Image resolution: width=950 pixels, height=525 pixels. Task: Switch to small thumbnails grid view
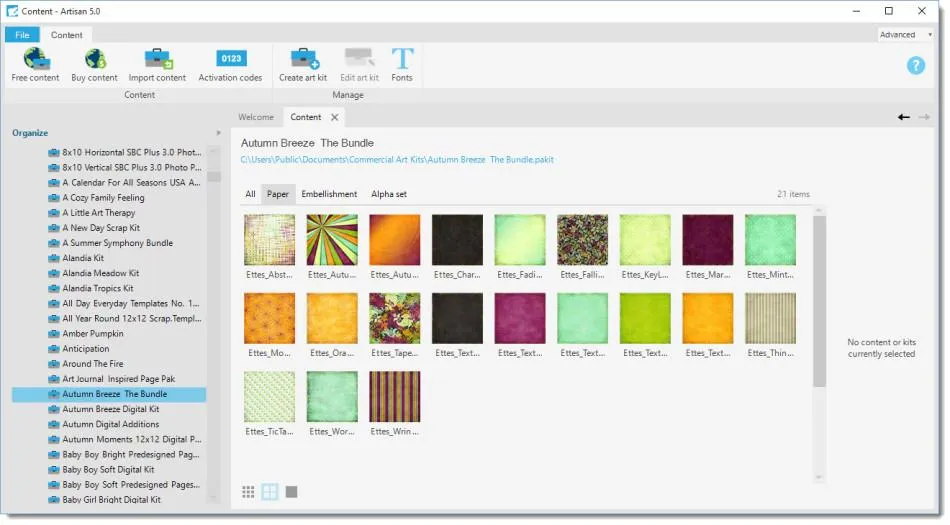(x=248, y=492)
